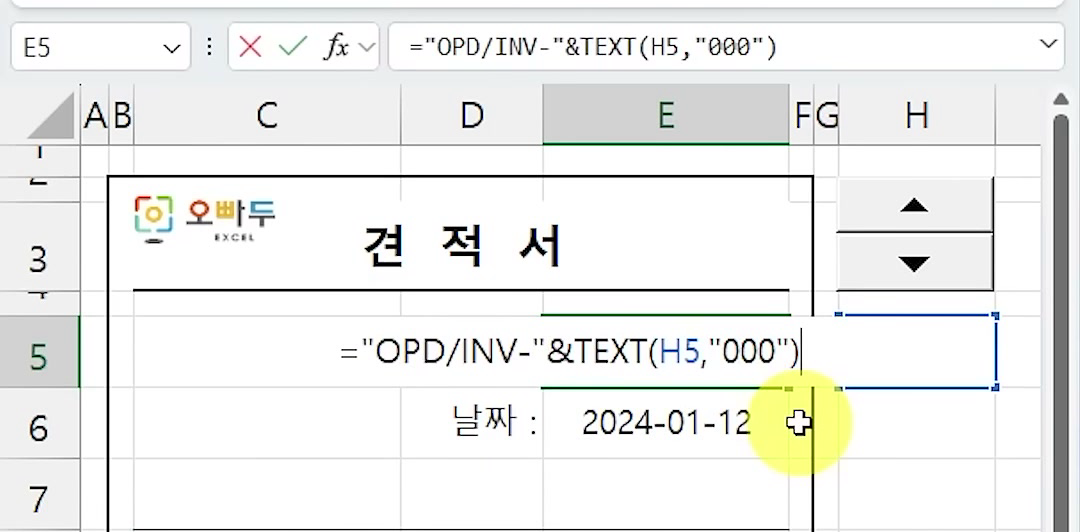Click the scroll up arrow of the vertical scrollbar
The width and height of the screenshot is (1080, 532).
(x=1061, y=99)
